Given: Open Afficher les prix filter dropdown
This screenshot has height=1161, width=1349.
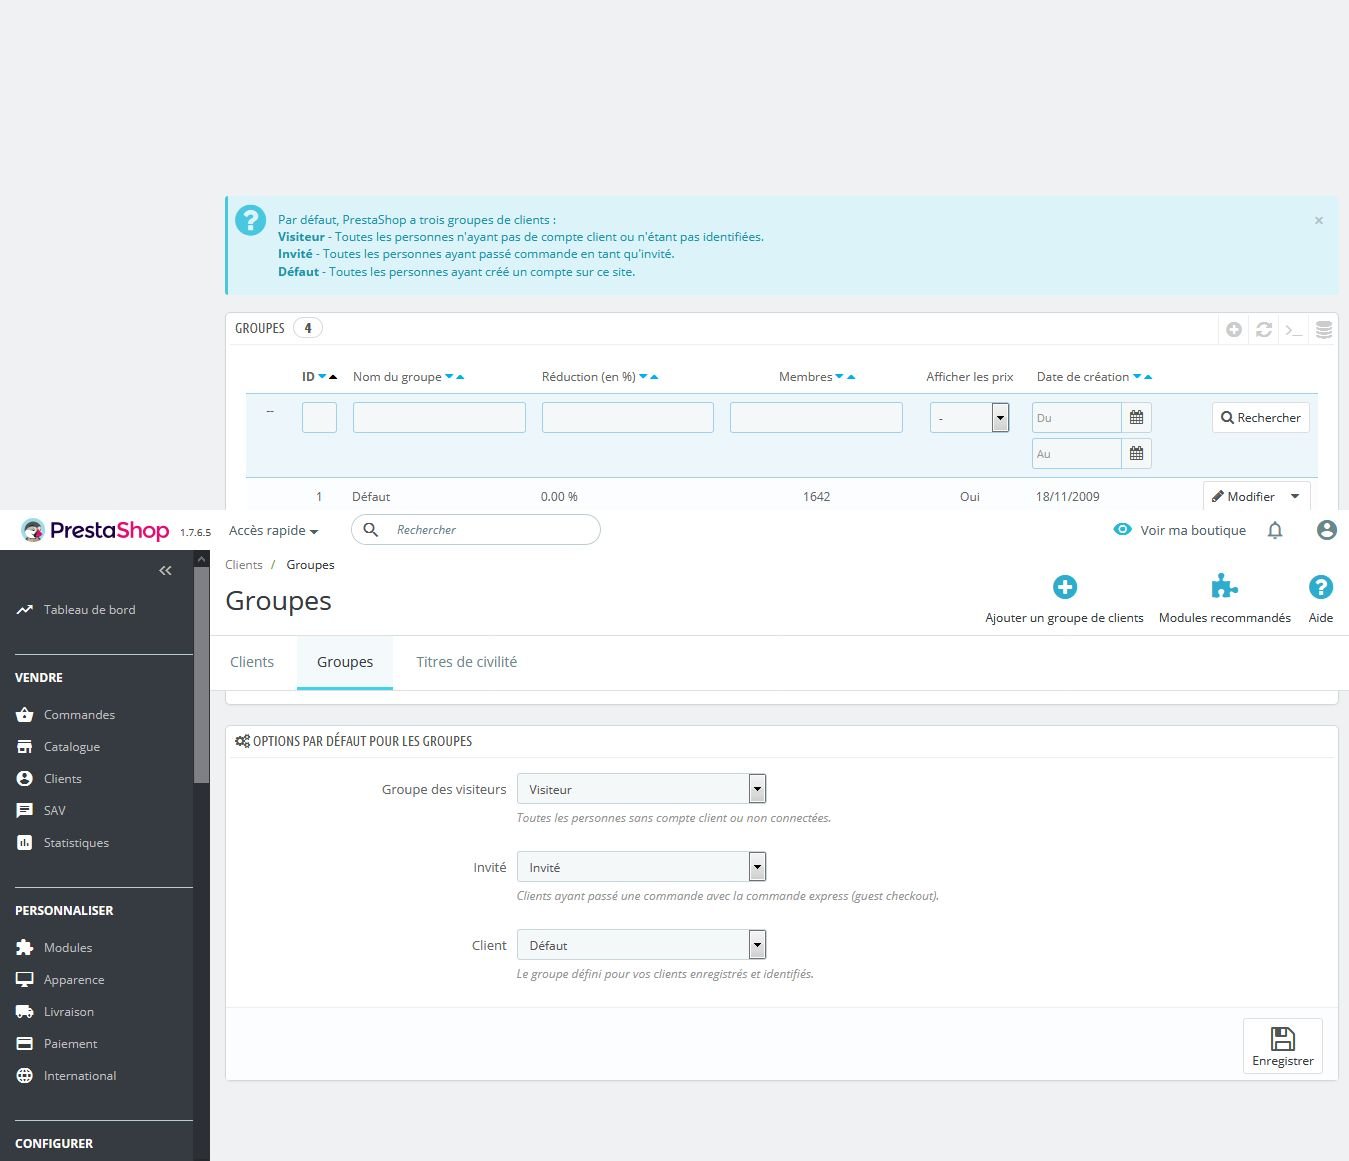Looking at the screenshot, I should click(969, 418).
